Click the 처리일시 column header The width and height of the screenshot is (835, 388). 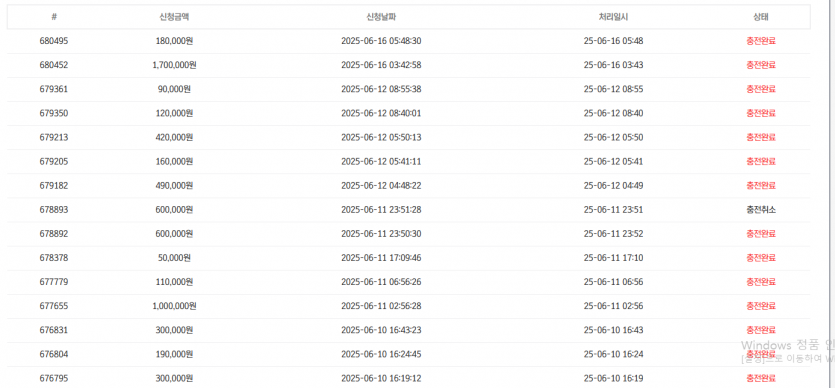(613, 17)
